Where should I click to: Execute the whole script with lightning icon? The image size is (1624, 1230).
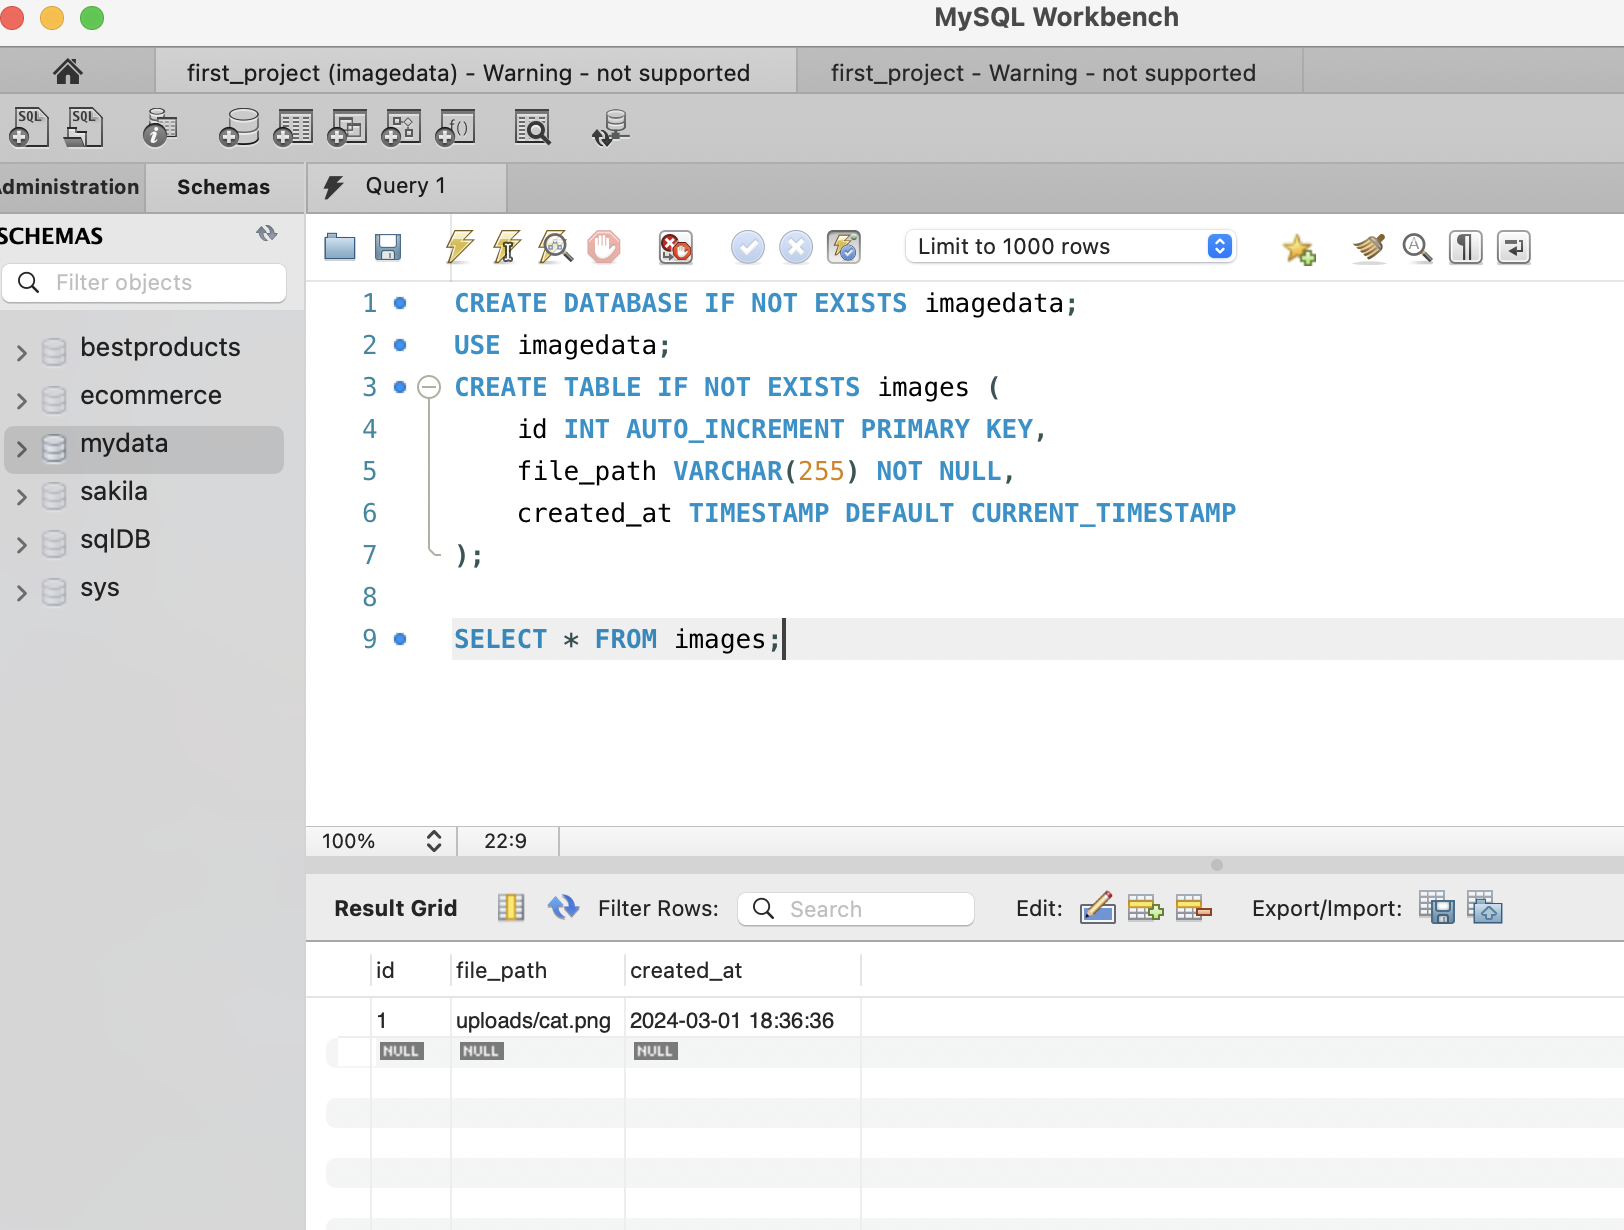pos(460,247)
